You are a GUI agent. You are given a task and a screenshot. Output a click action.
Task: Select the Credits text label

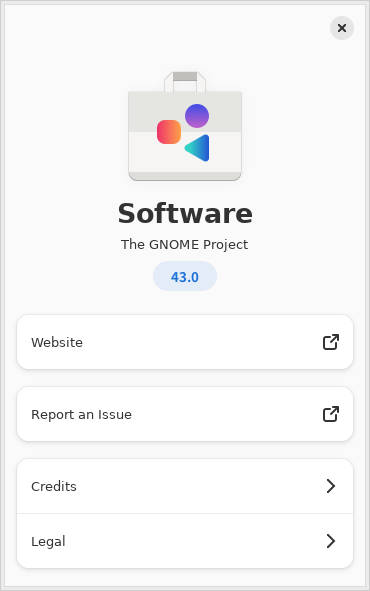[54, 487]
